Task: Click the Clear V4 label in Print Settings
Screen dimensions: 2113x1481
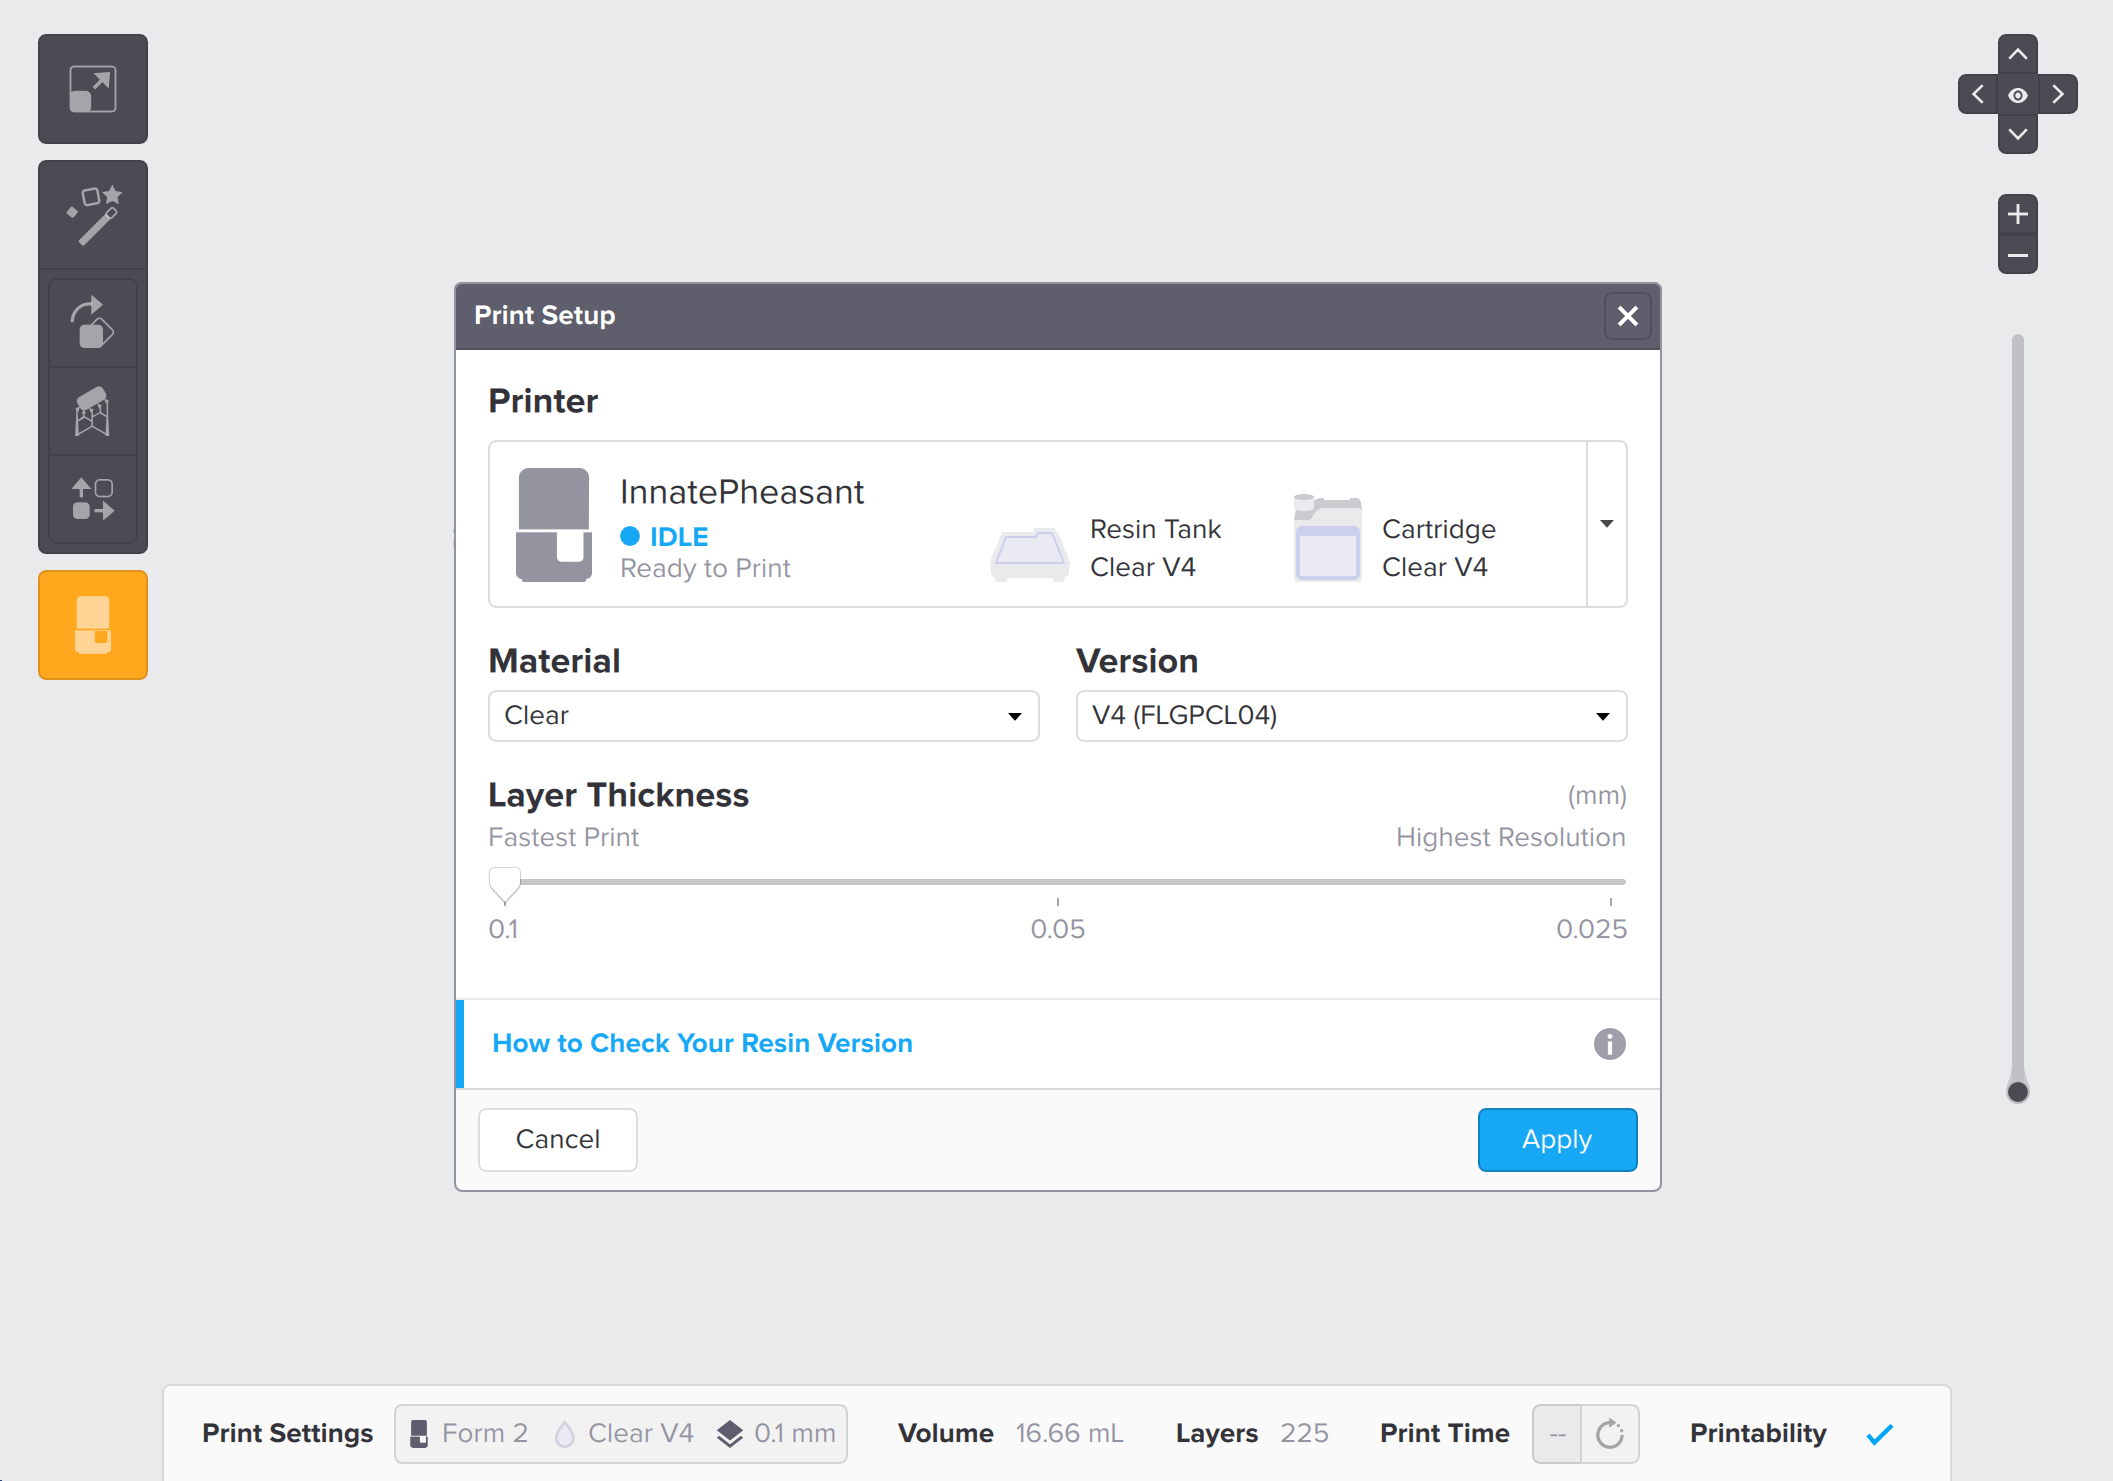Action: 640,1434
